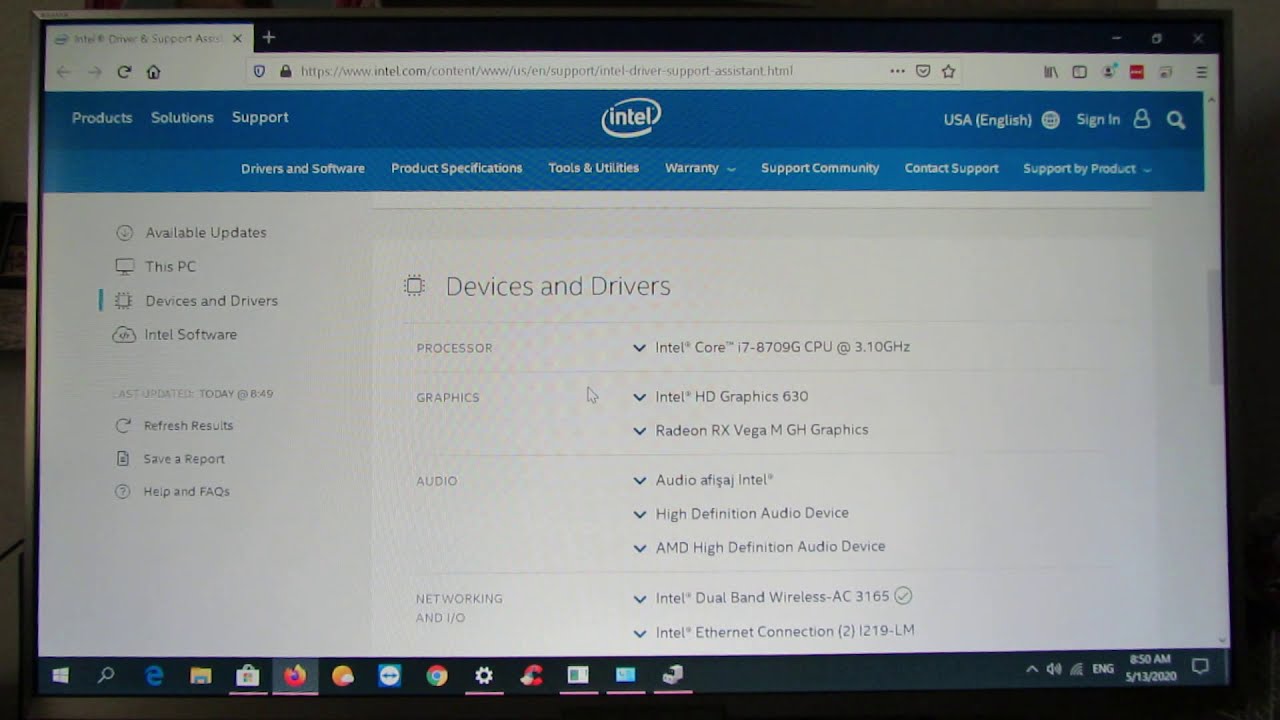
Task: Open This PC in the sidebar
Action: [156, 266]
